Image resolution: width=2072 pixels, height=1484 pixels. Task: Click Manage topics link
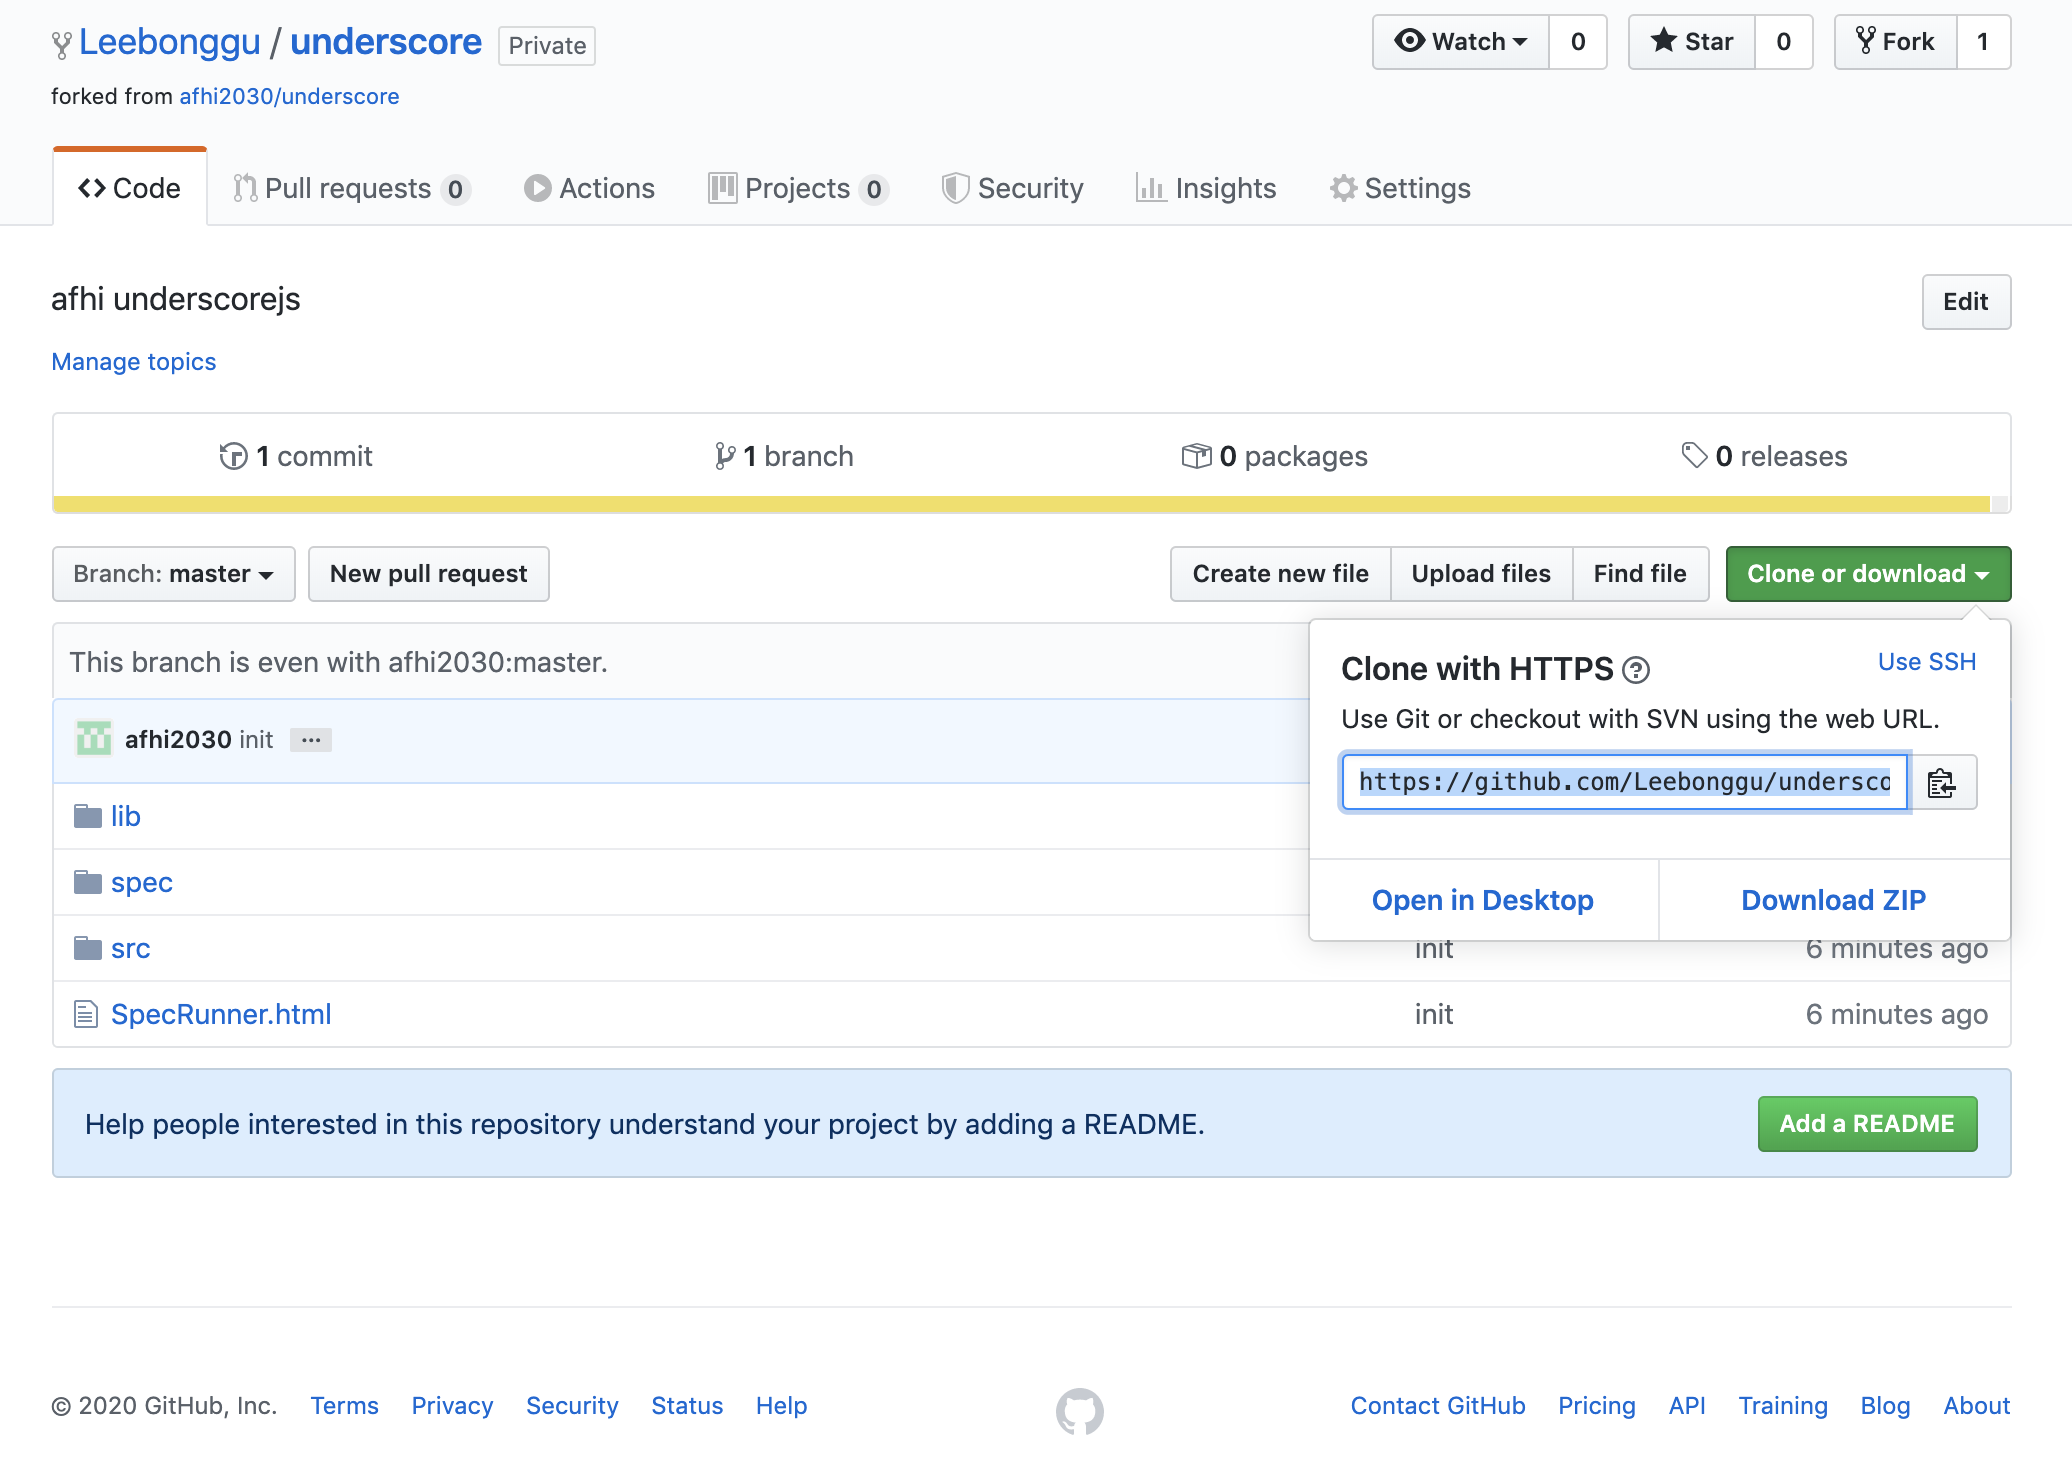(134, 362)
